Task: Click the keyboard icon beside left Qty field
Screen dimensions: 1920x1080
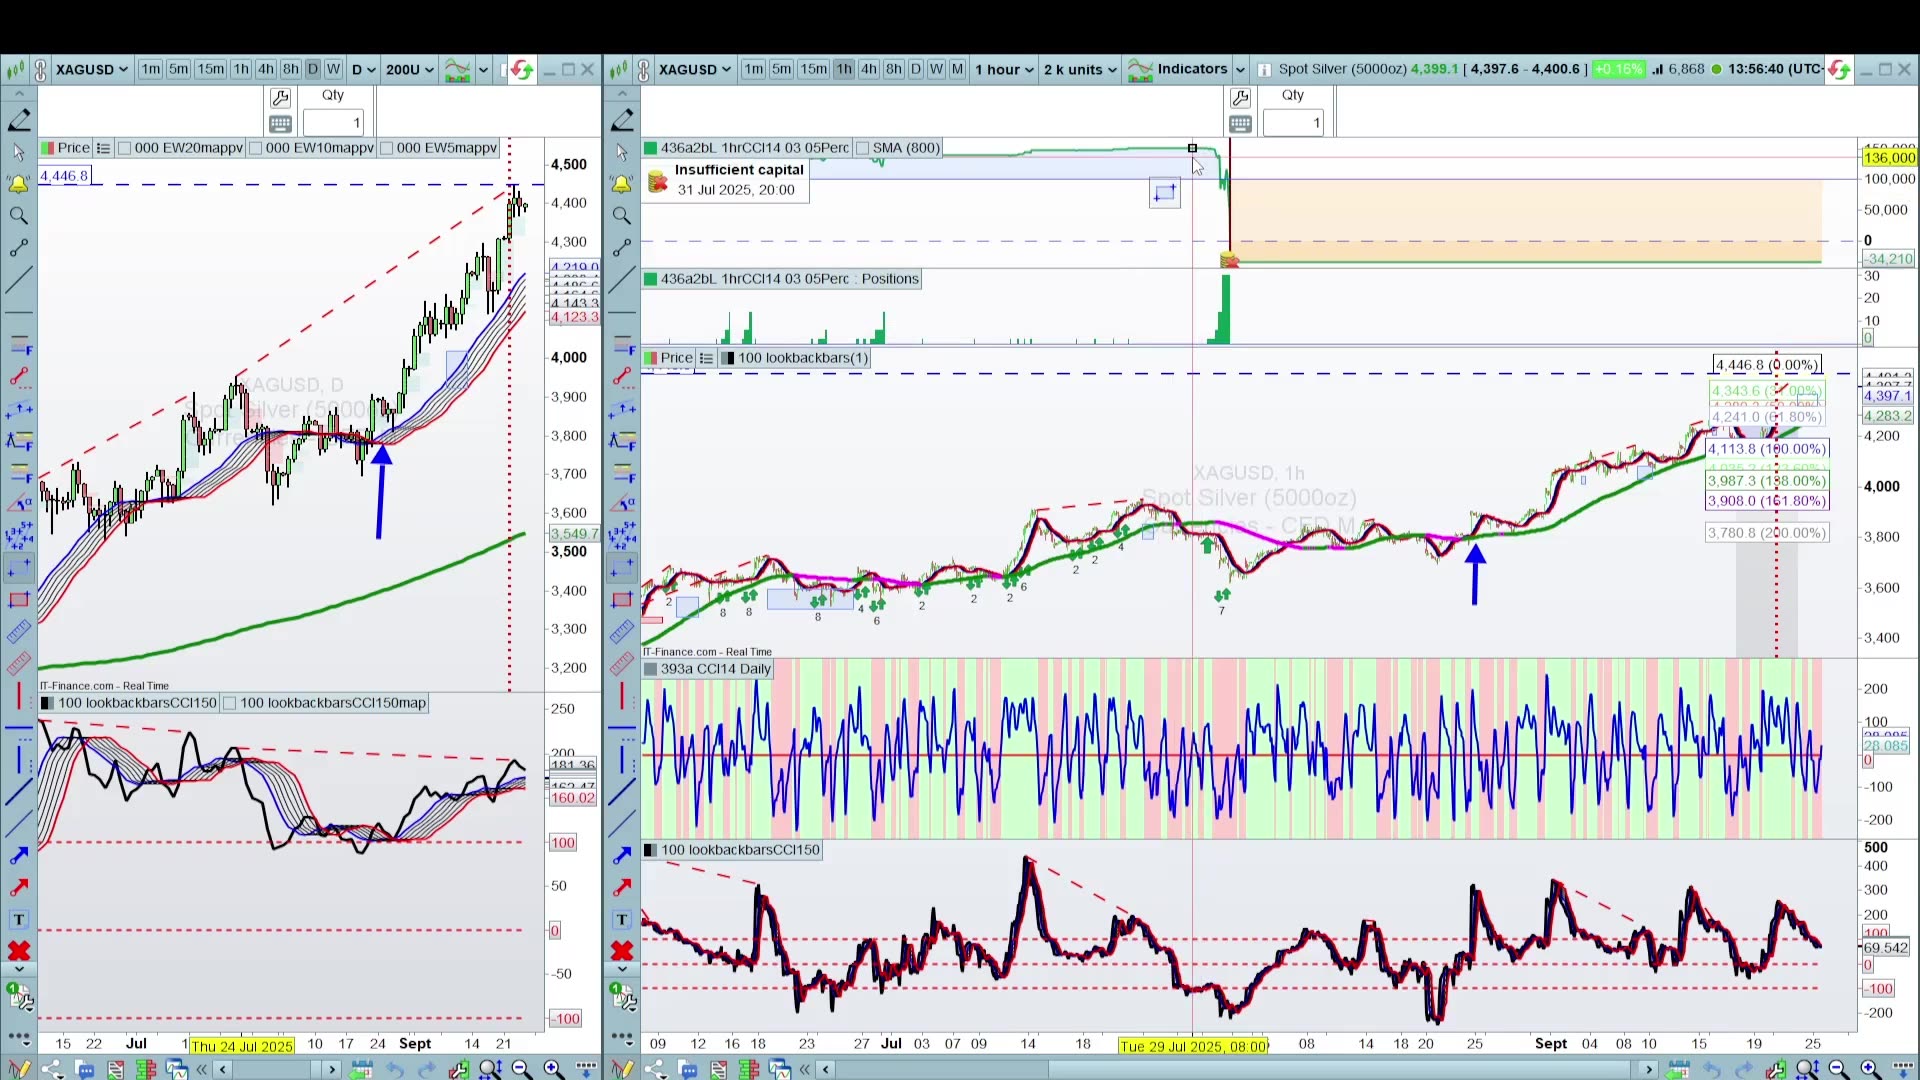Action: [280, 123]
